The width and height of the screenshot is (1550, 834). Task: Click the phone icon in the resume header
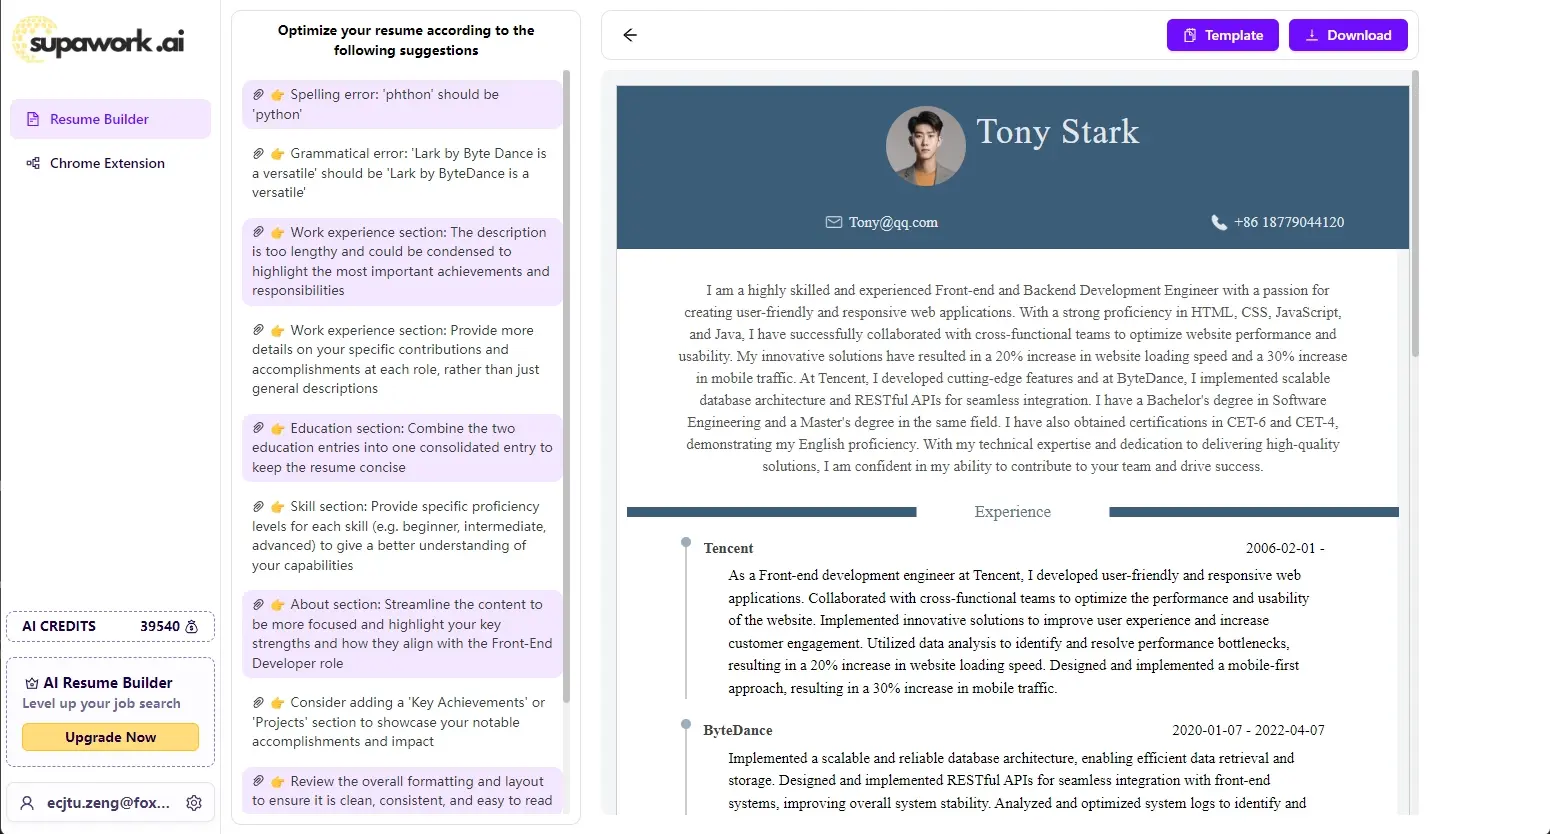tap(1220, 222)
